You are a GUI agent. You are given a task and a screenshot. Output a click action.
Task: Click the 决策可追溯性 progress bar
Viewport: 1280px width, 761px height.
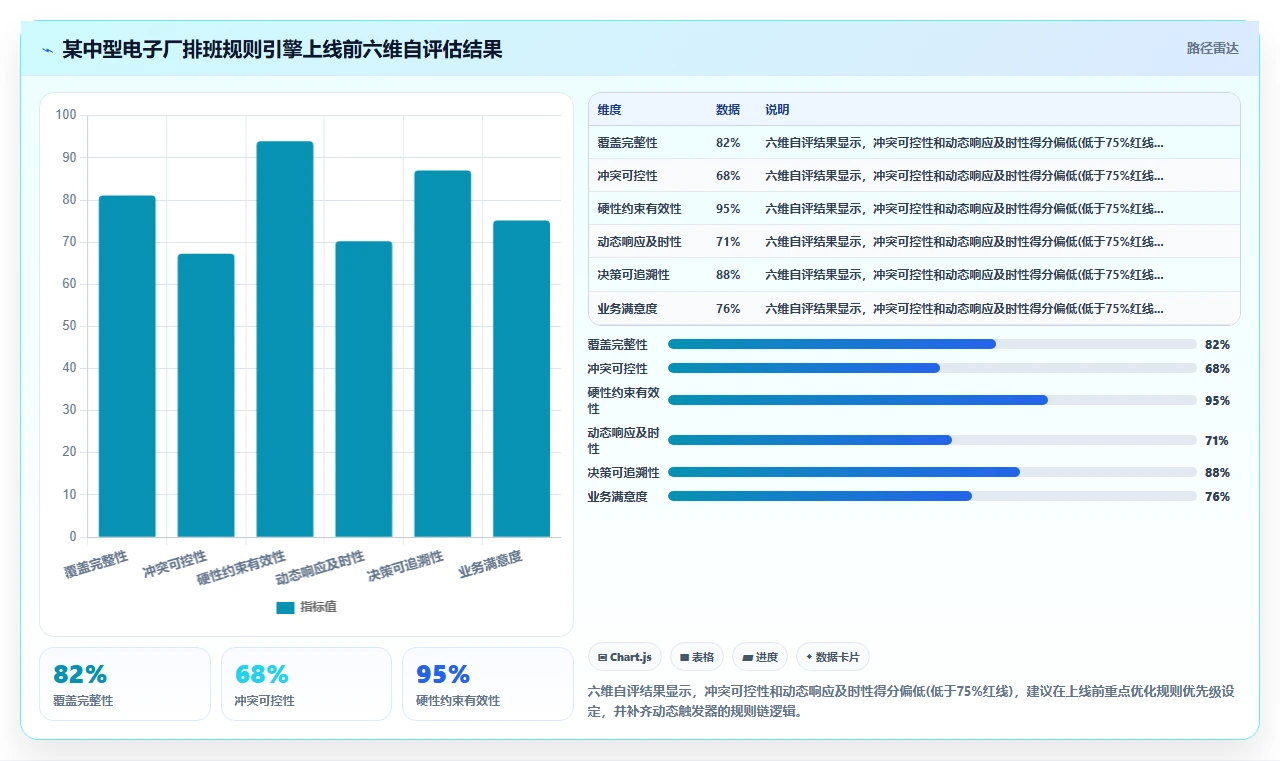[x=932, y=472]
